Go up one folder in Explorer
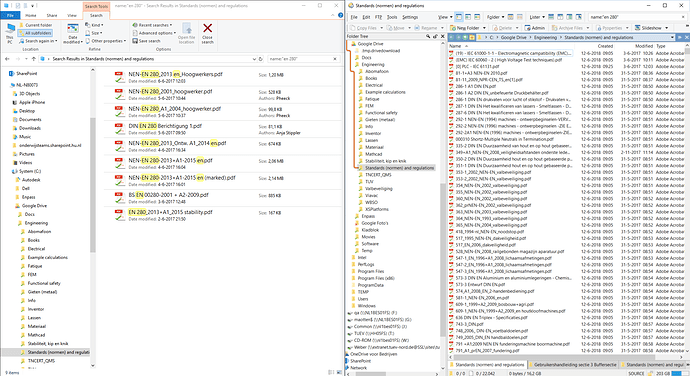This screenshot has height=376, width=690. [x=33, y=59]
